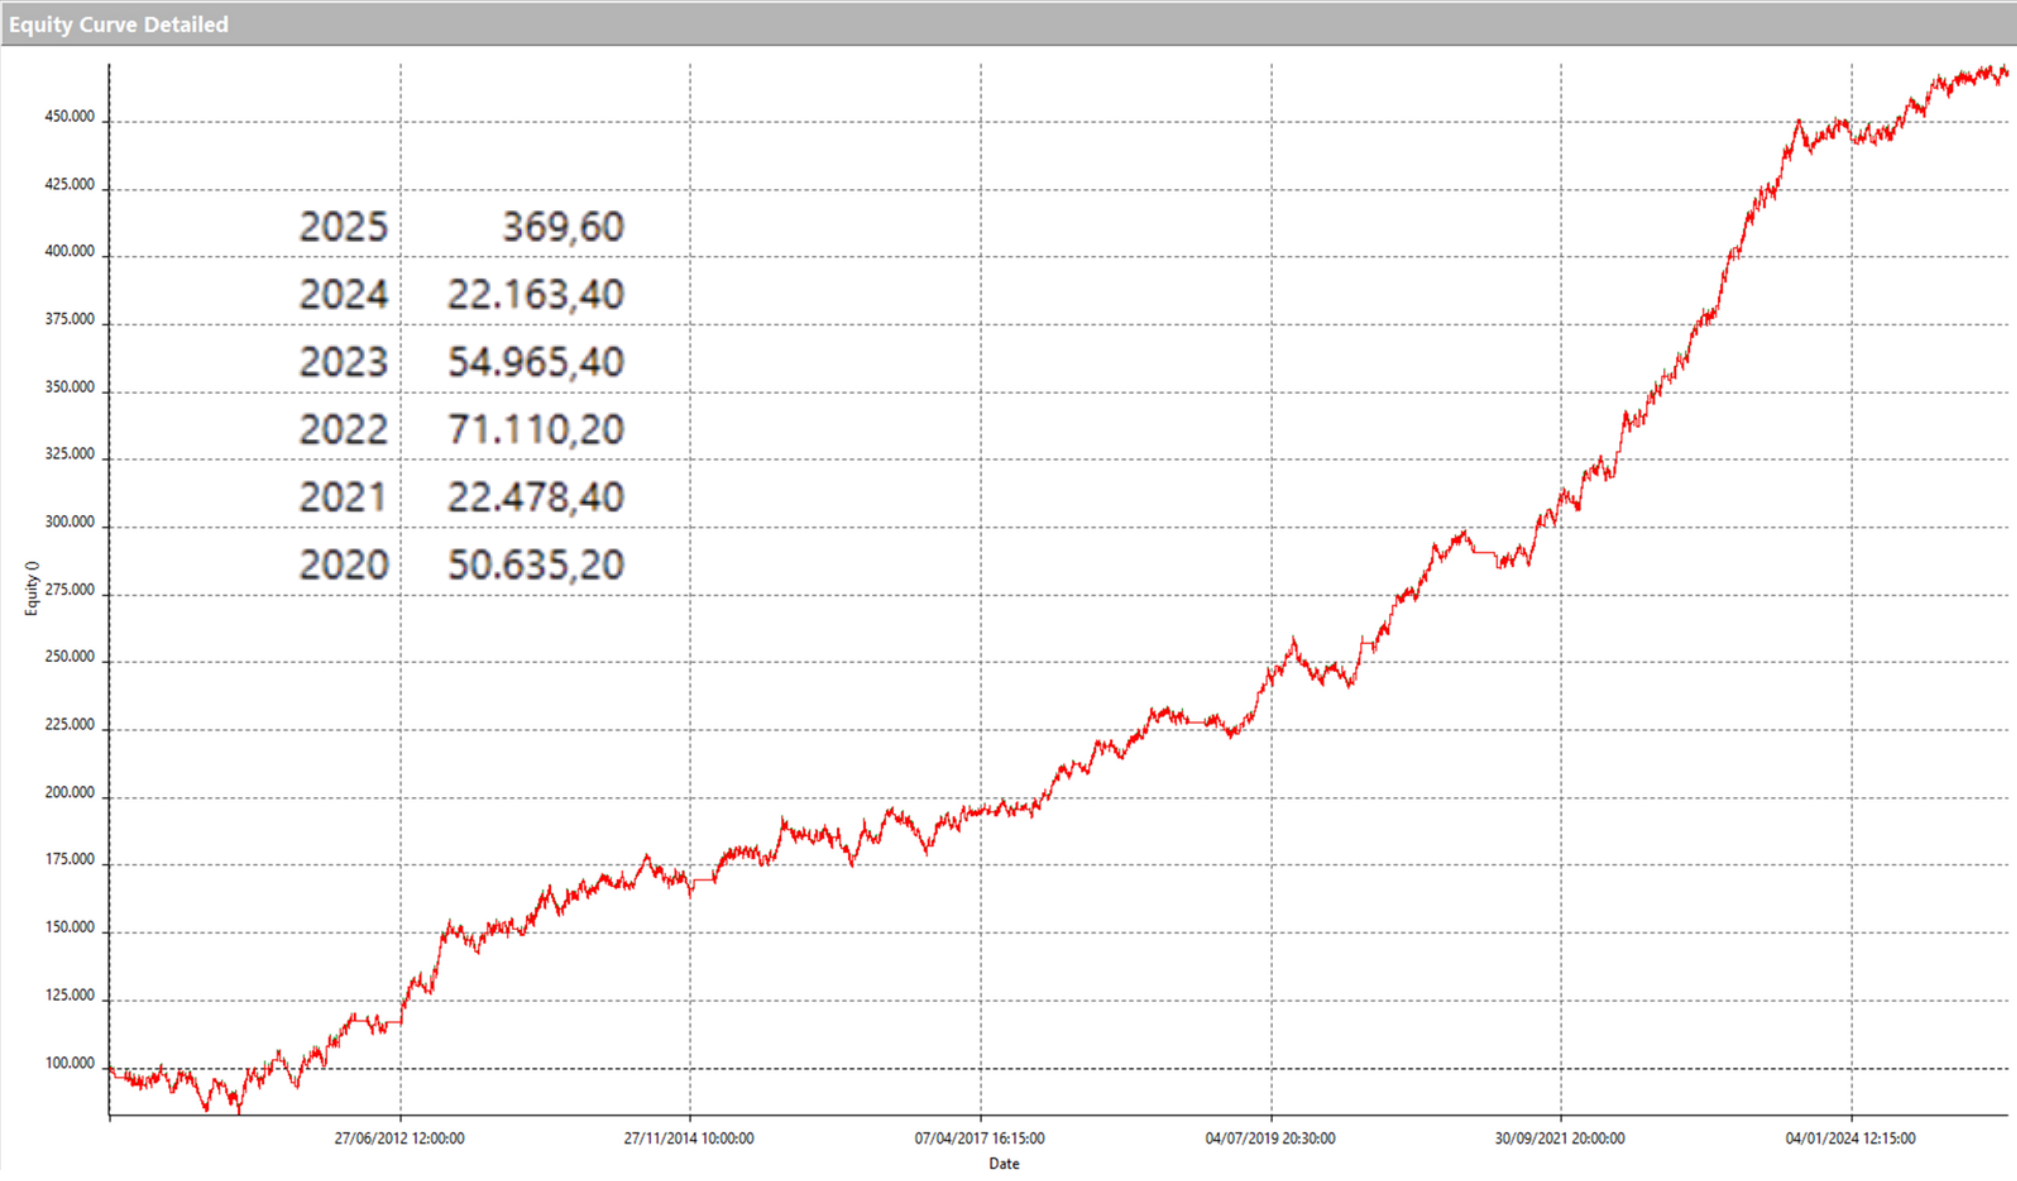Click the 100.000 y-axis baseline label

pos(69,1063)
